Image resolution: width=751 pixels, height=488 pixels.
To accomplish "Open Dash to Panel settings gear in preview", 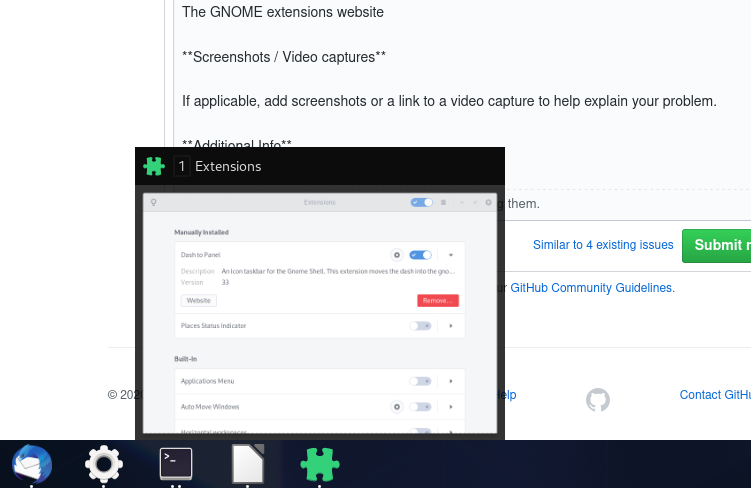I will (397, 255).
